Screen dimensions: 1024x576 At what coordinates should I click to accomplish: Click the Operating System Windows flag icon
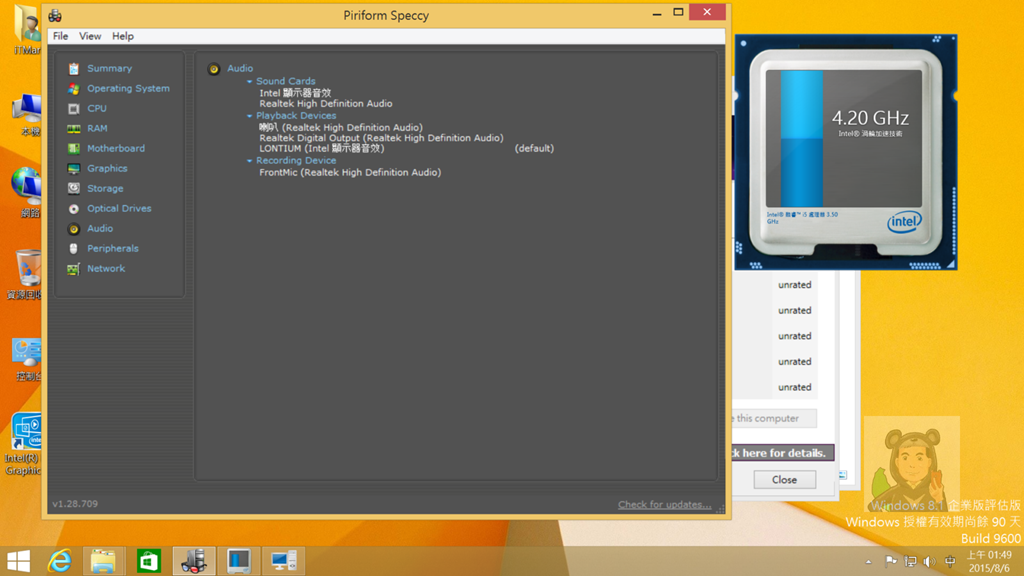74,88
